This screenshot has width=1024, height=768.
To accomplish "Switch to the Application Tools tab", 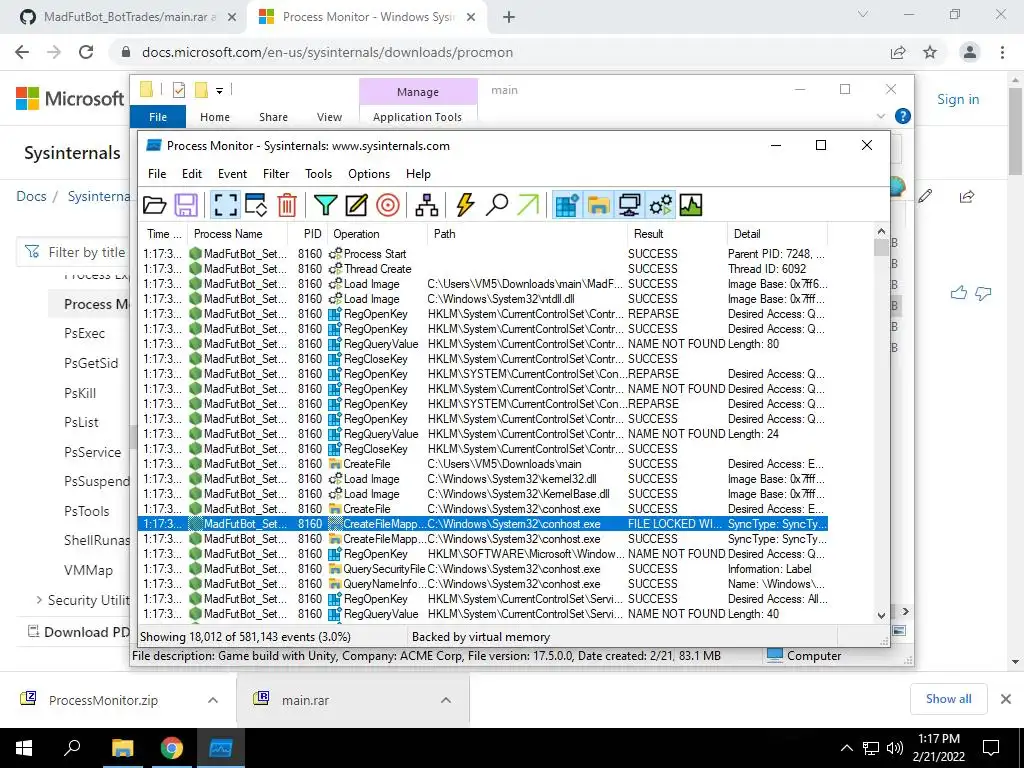I will coord(417,117).
